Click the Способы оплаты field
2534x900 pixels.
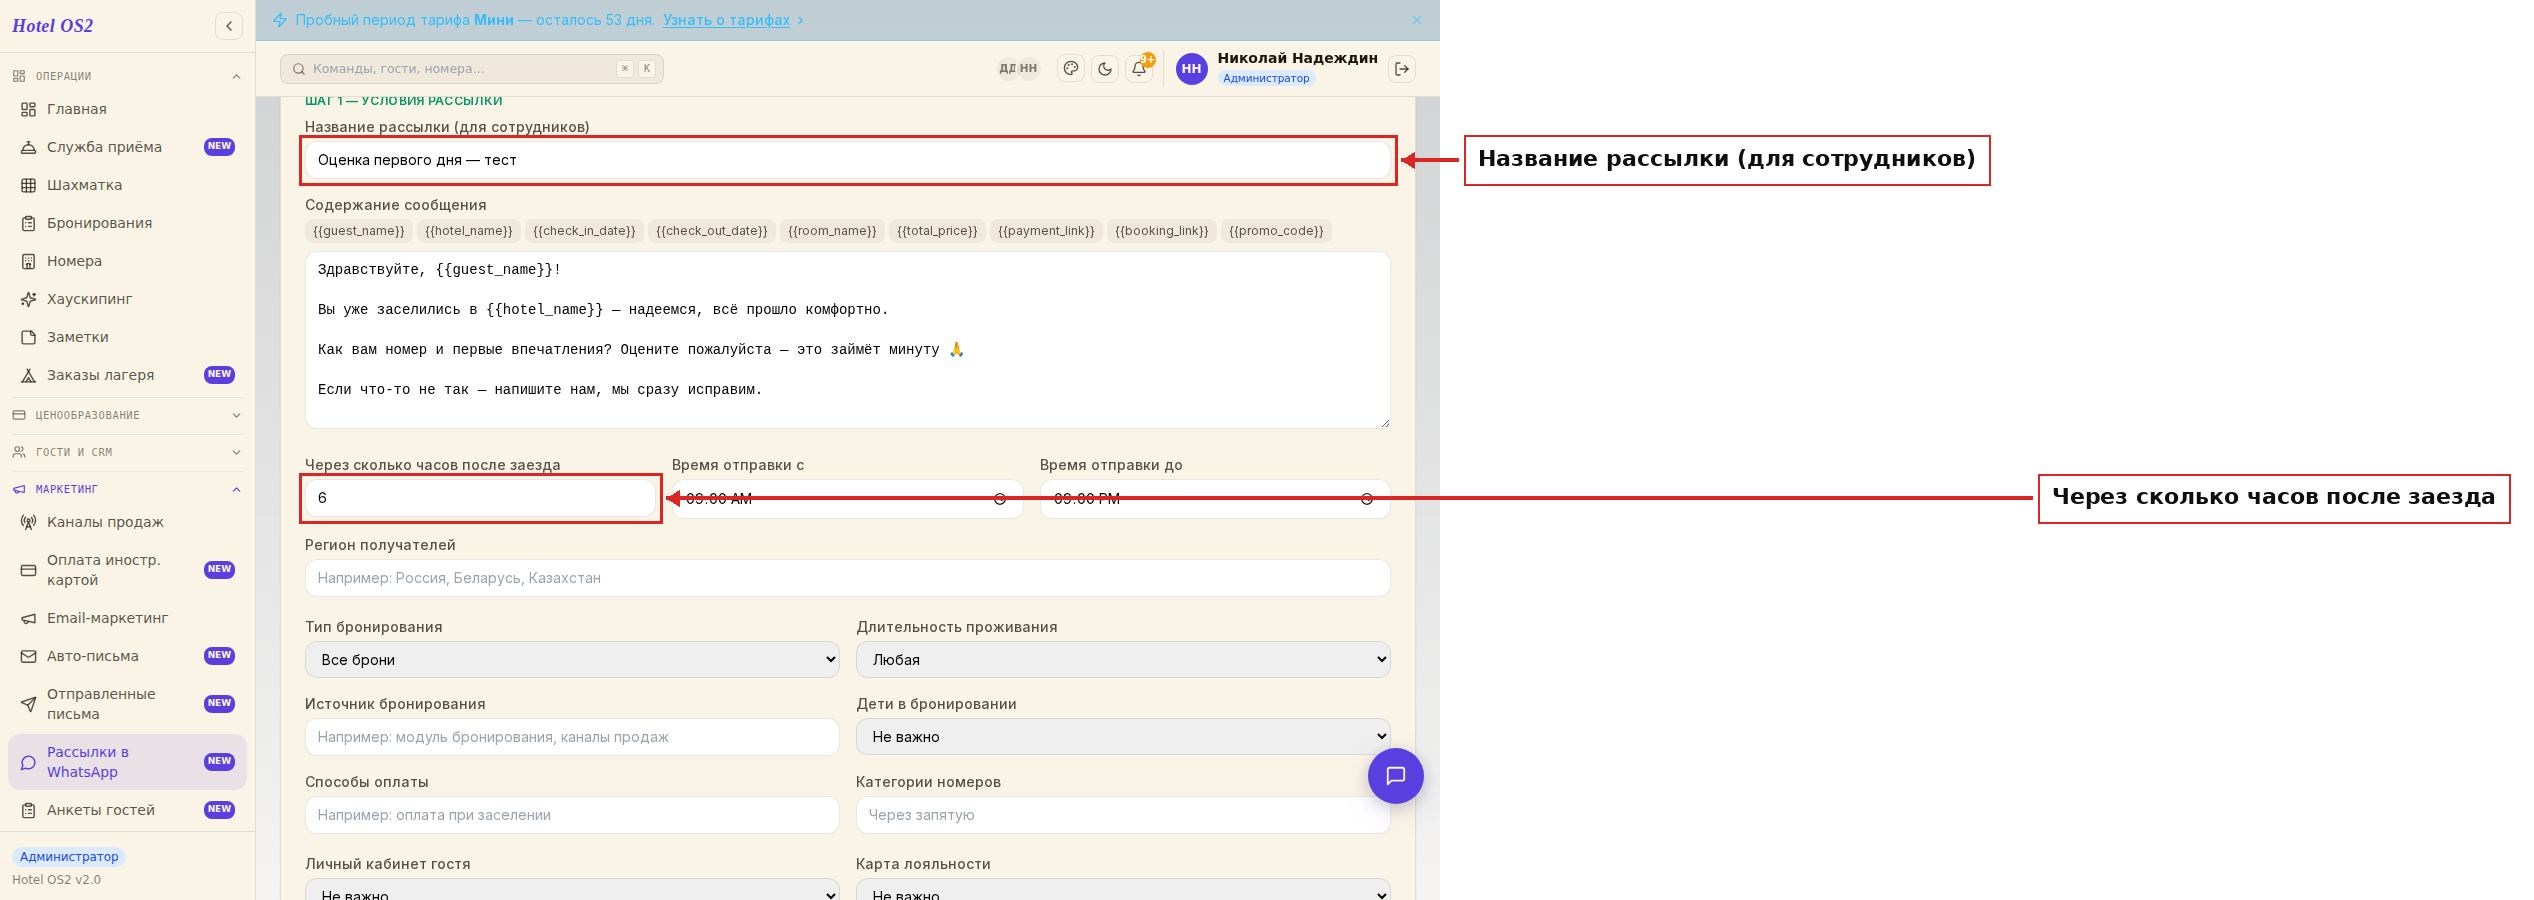tap(572, 815)
